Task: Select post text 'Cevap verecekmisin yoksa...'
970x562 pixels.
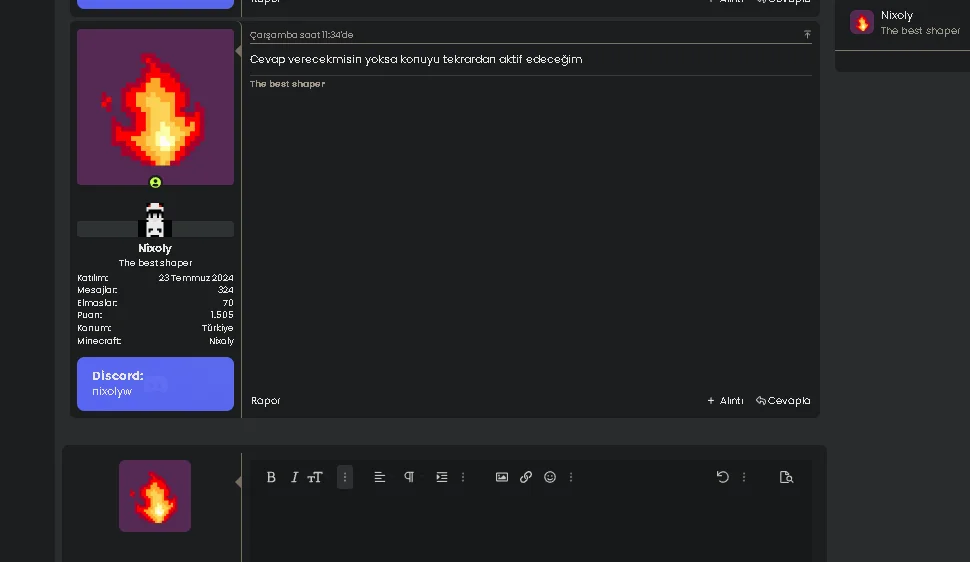Action: click(416, 59)
